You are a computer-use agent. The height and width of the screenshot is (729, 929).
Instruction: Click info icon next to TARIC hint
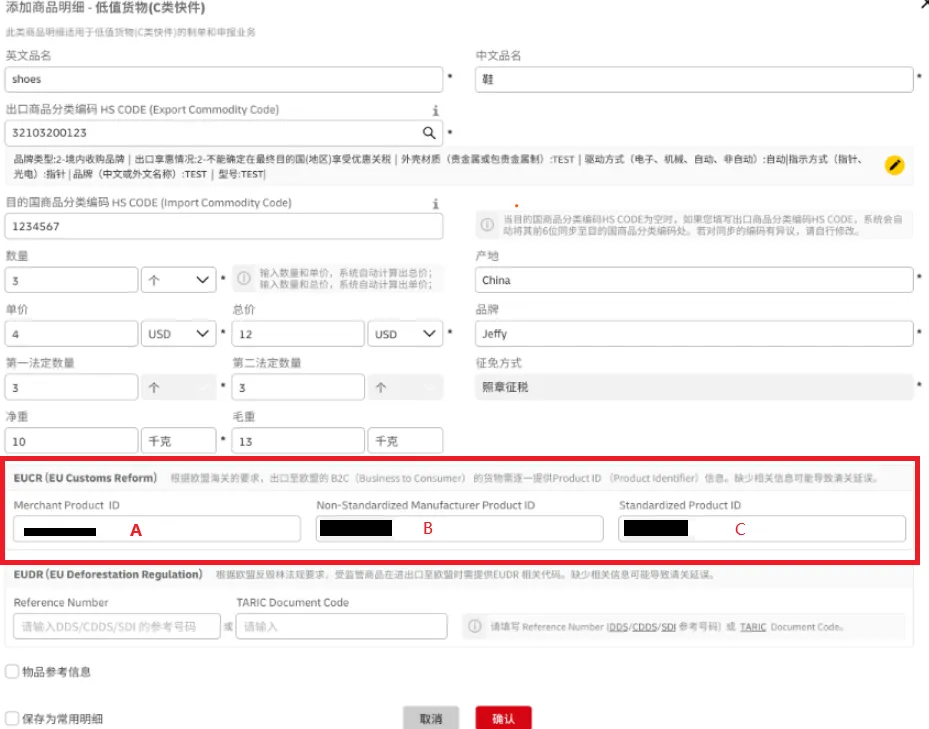click(x=475, y=626)
